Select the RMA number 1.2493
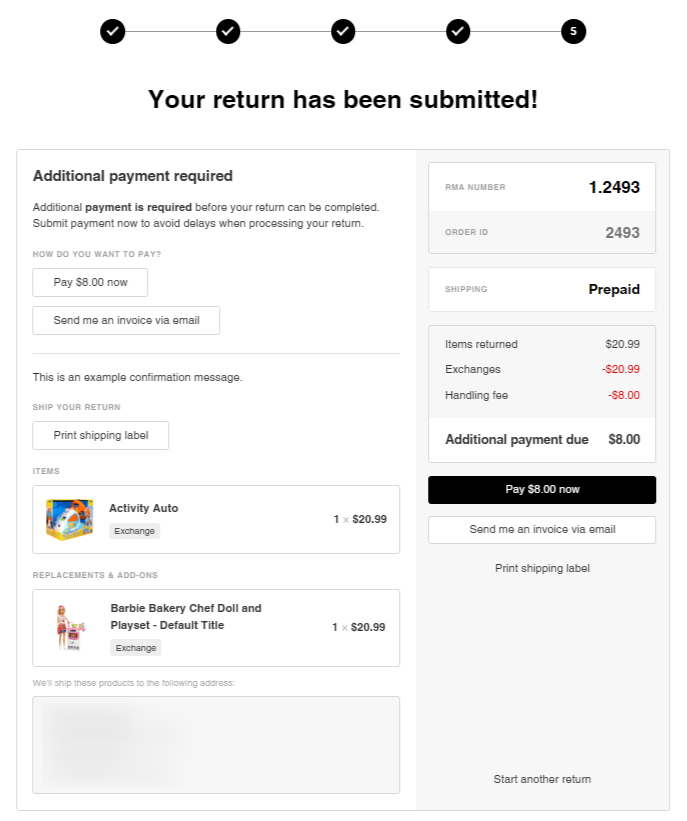687x821 pixels. [x=614, y=187]
